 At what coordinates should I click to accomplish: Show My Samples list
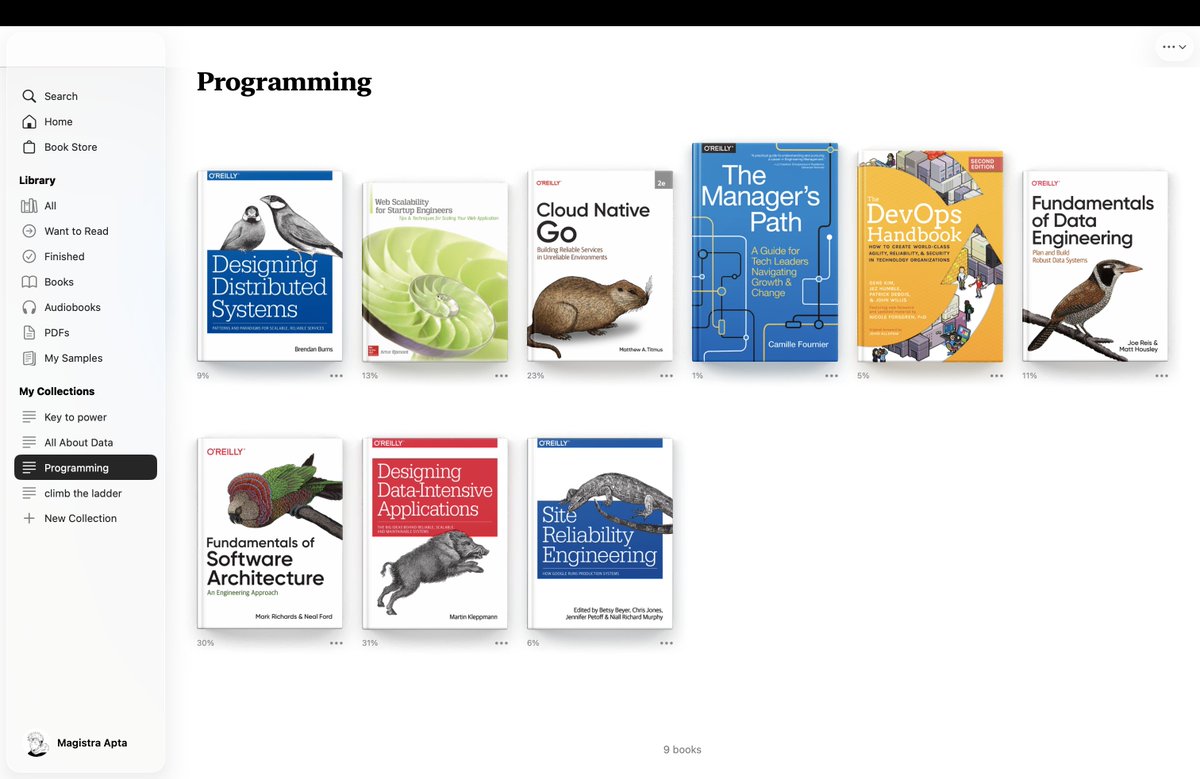coord(73,358)
